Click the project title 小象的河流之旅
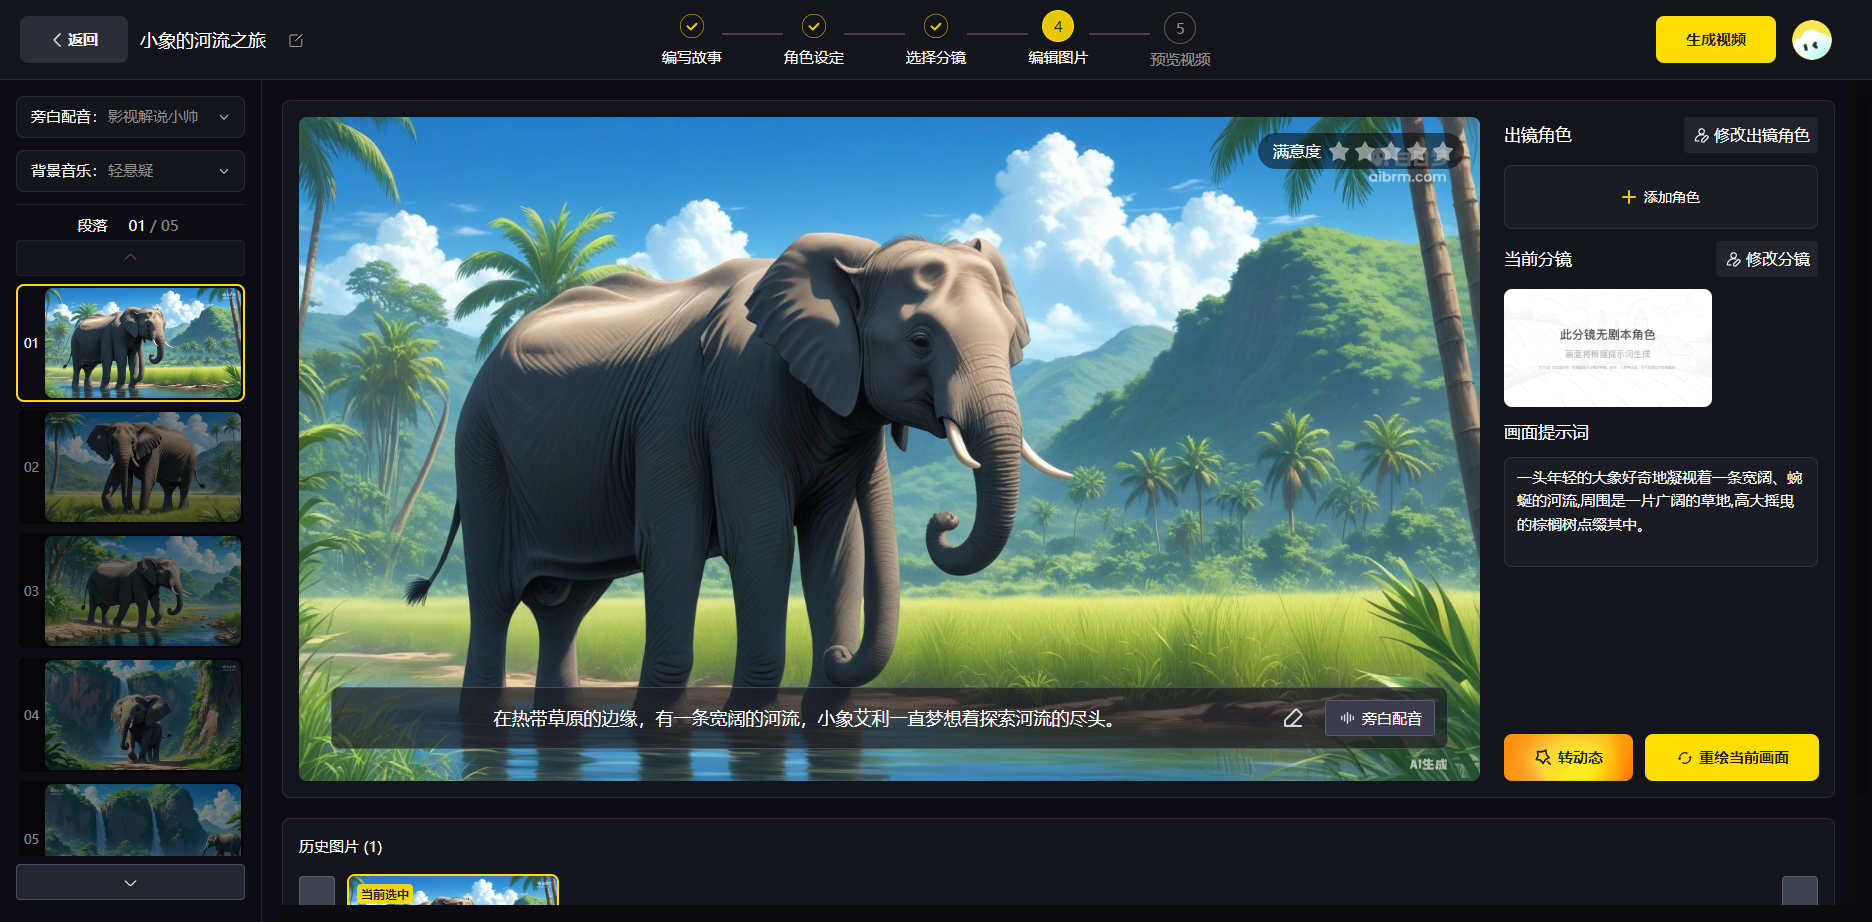Viewport: 1872px width, 922px height. point(203,40)
